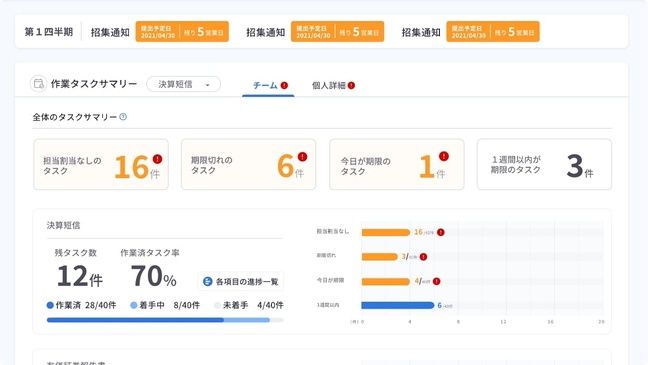Click the 今日が期限 orange chart bar
This screenshot has width=648, height=365.
tap(386, 282)
